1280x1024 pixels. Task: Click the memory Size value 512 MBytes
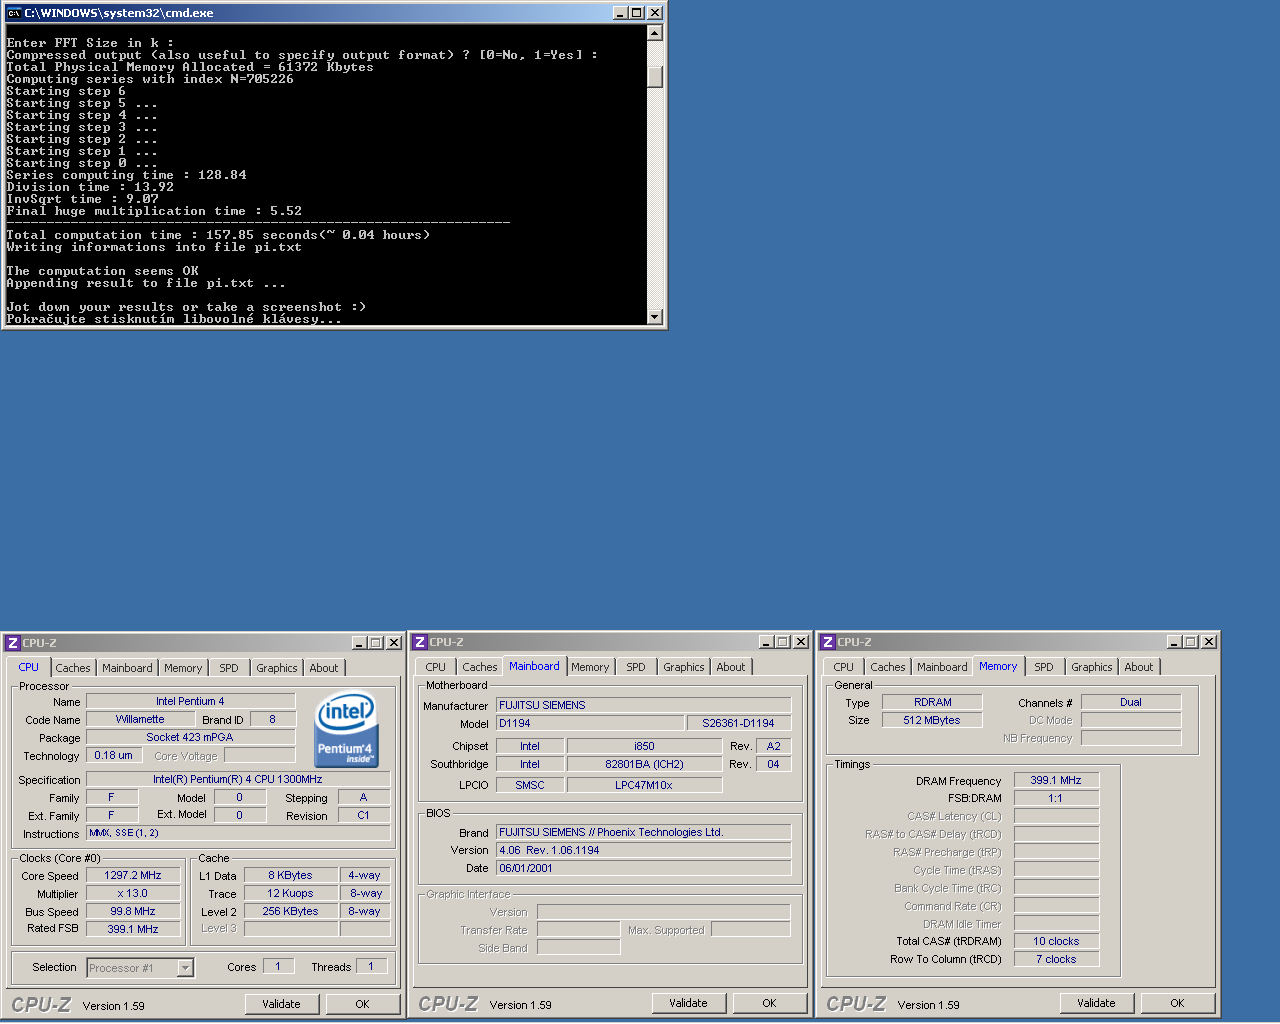932,720
